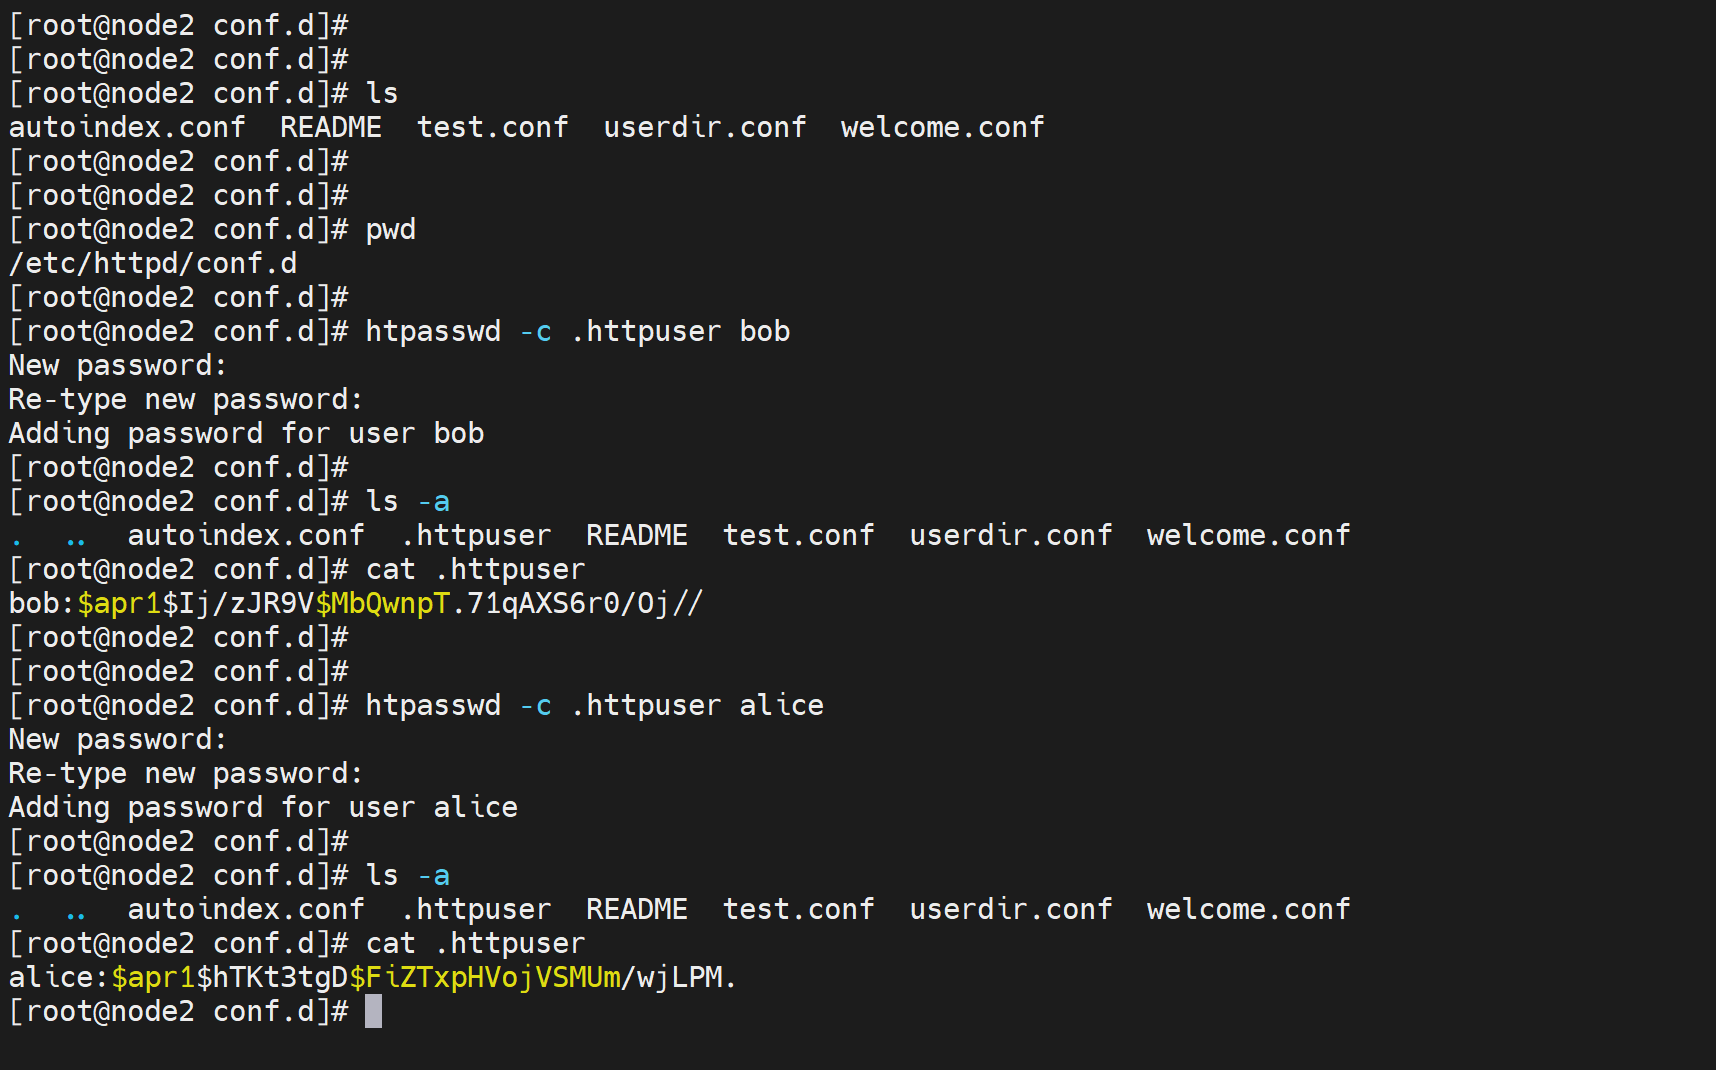Select autoindex.conf in the first ls output
The image size is (1716, 1070).
tap(127, 128)
